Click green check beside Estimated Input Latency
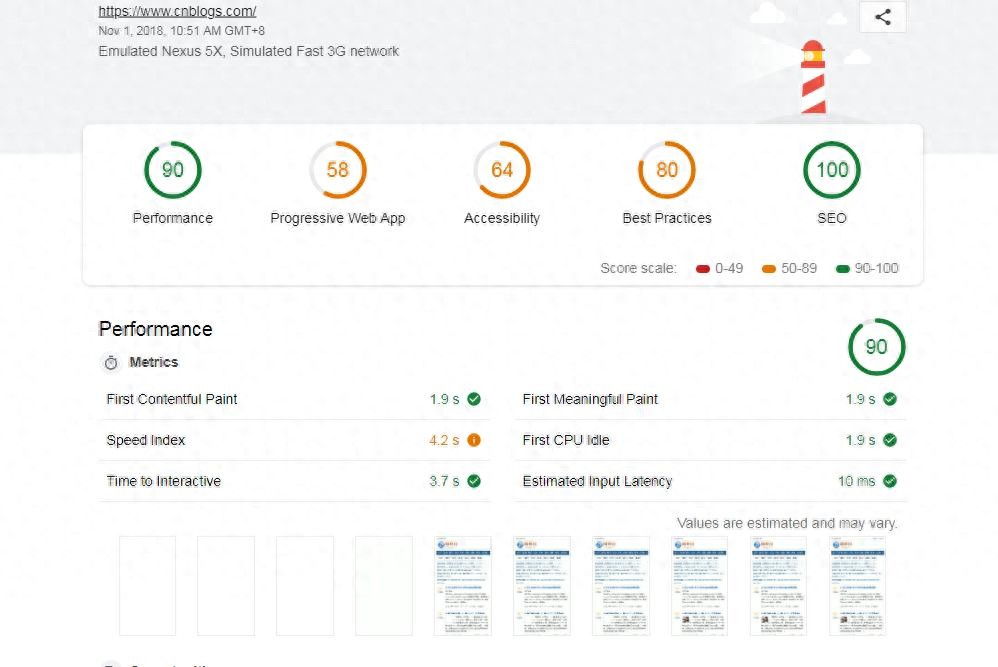The height and width of the screenshot is (667, 998). click(890, 481)
